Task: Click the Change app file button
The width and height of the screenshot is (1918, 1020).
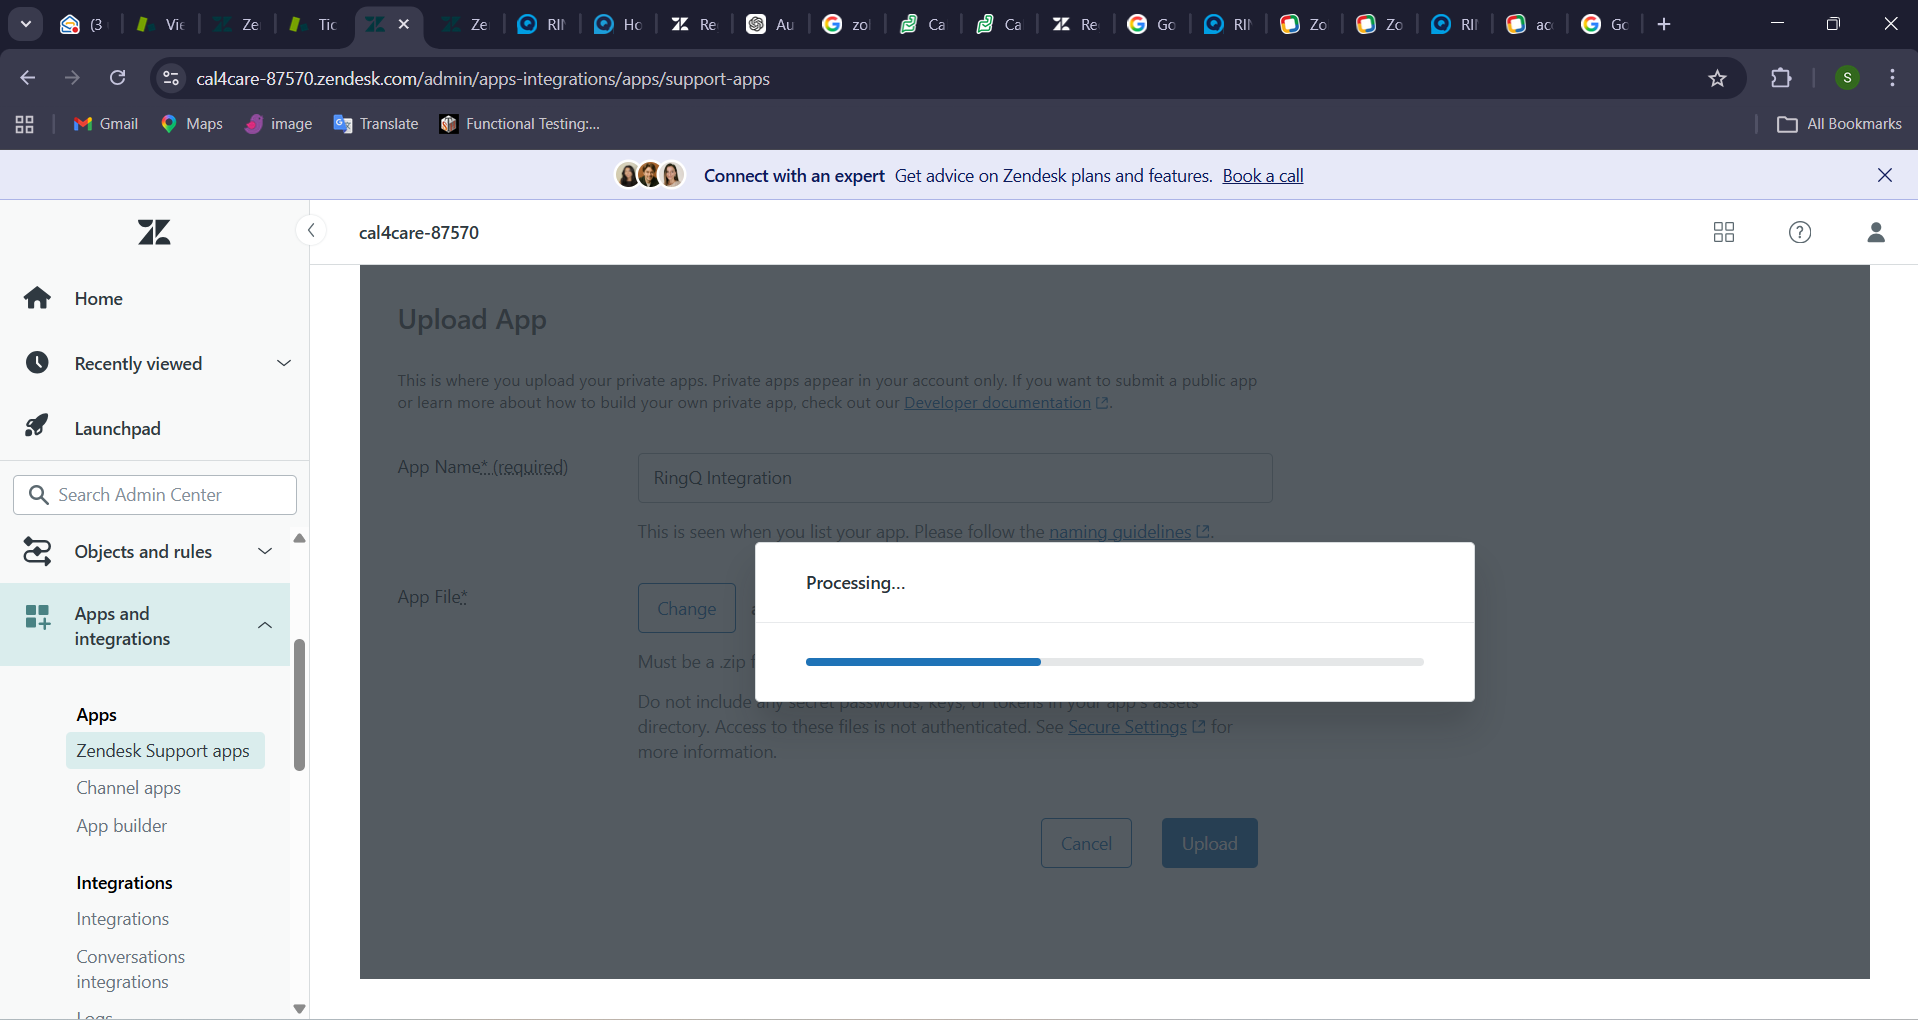Action: [687, 608]
